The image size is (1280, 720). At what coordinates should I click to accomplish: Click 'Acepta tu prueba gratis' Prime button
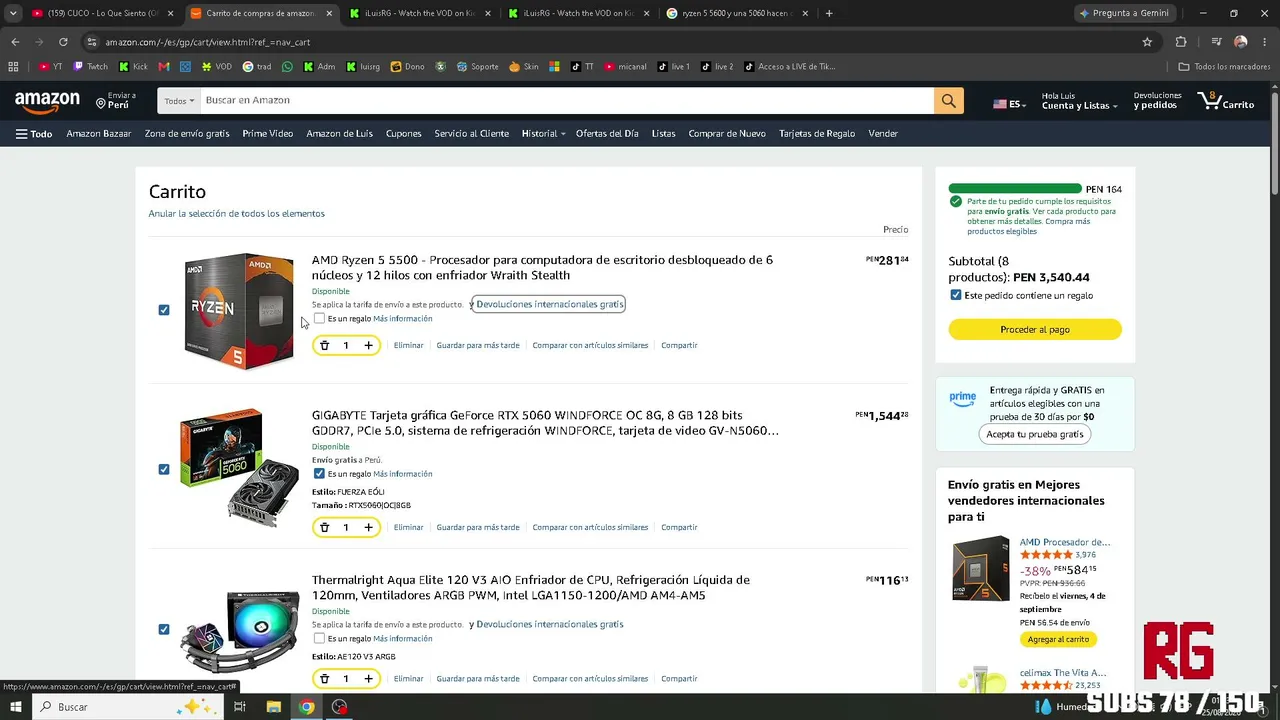[x=1035, y=434]
